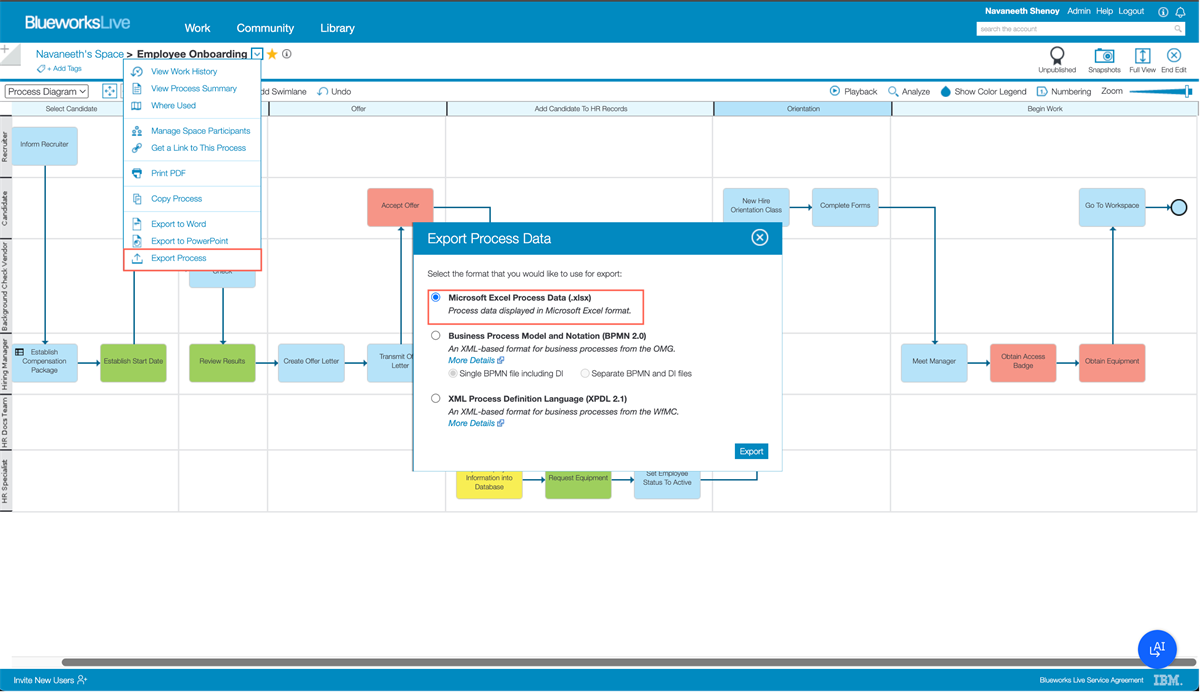Open the Library tab
This screenshot has height=692, width=1200.
(x=337, y=28)
